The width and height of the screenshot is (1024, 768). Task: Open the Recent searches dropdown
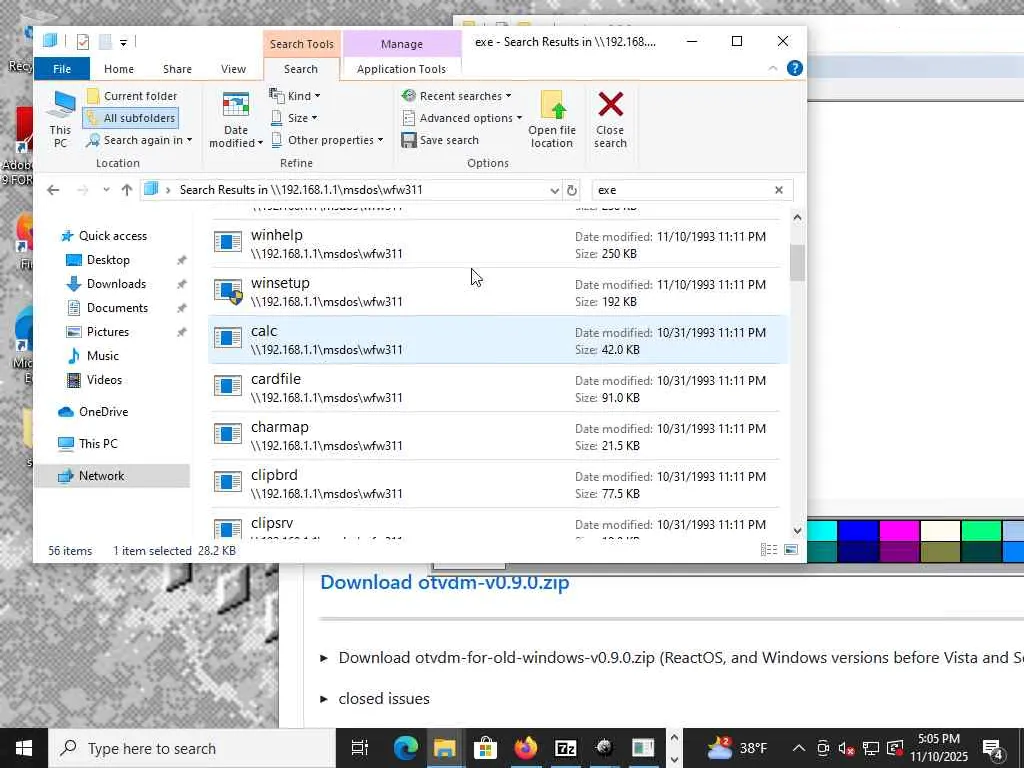[458, 96]
